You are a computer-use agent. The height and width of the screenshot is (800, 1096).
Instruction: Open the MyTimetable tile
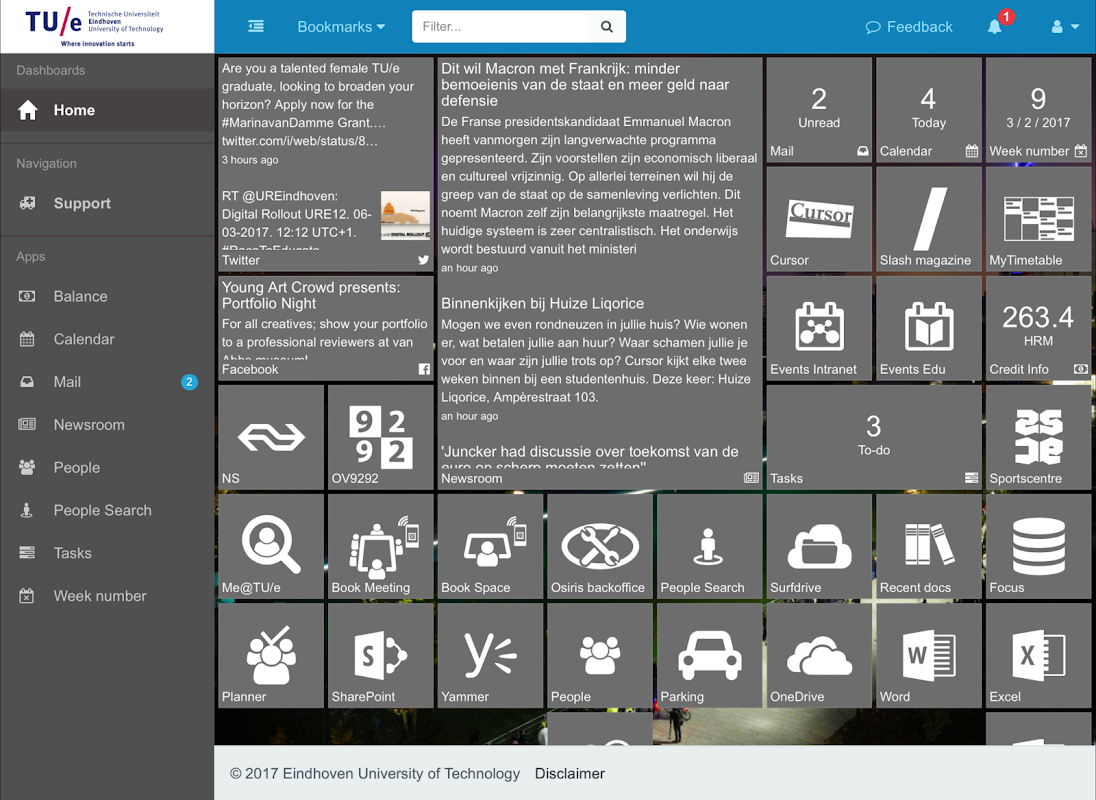click(x=1038, y=219)
